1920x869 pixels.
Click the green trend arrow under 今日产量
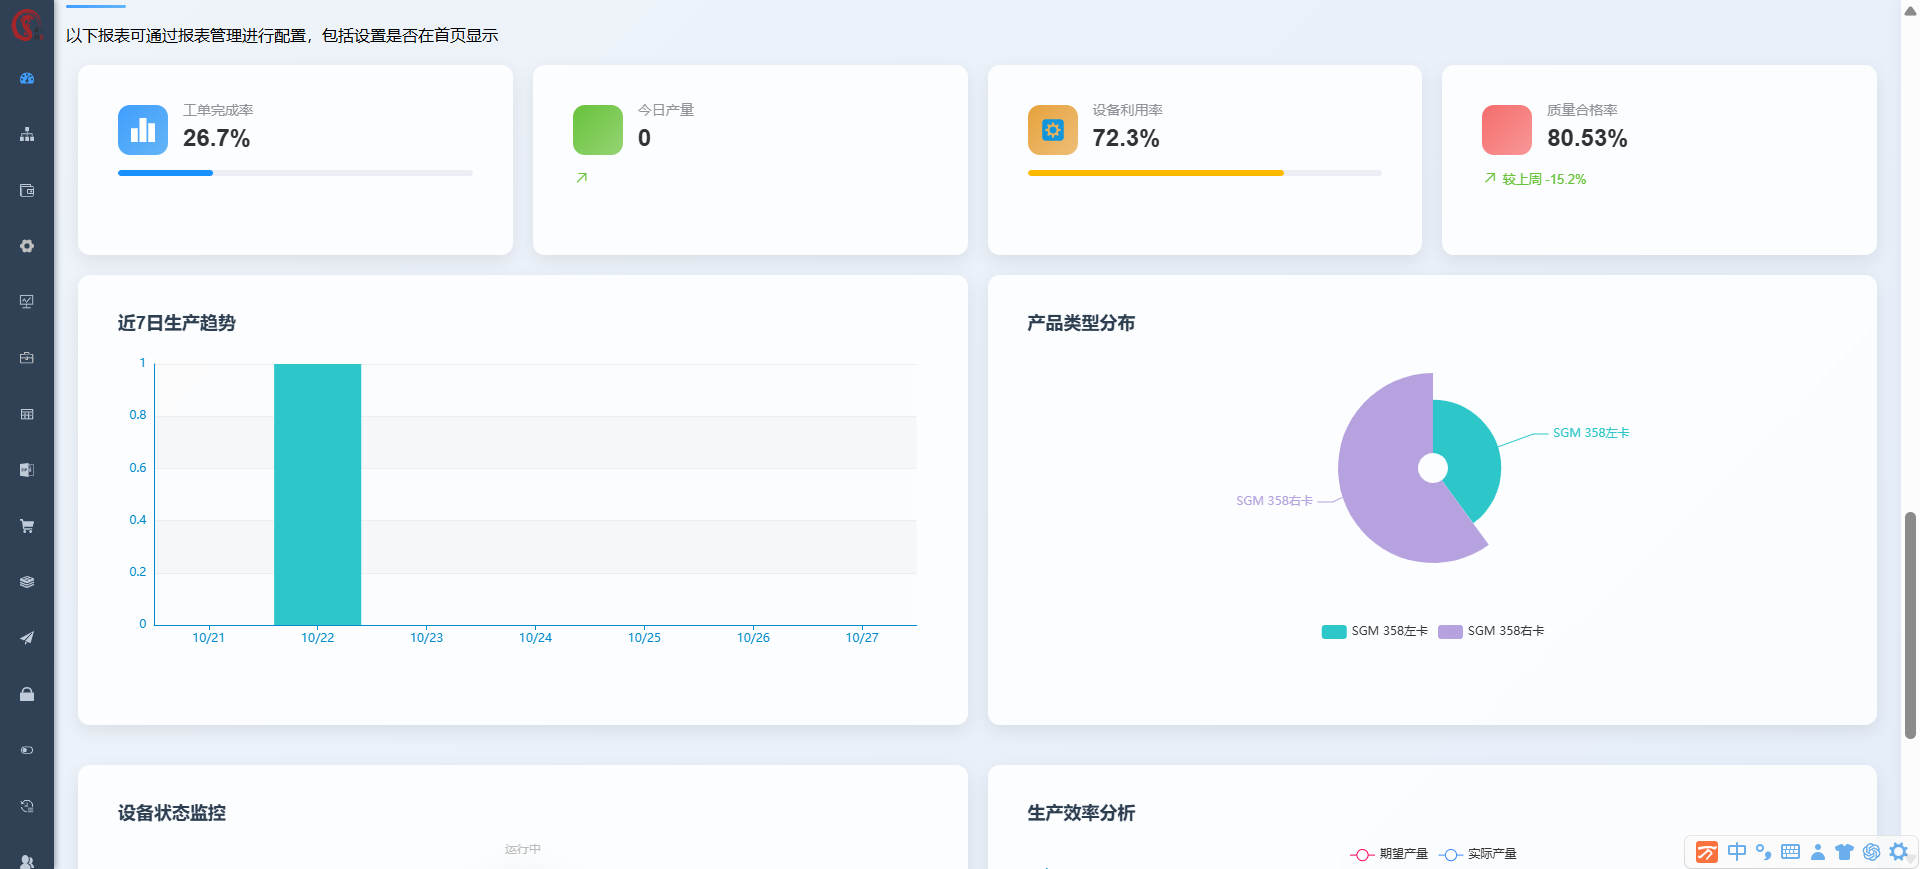click(x=582, y=178)
